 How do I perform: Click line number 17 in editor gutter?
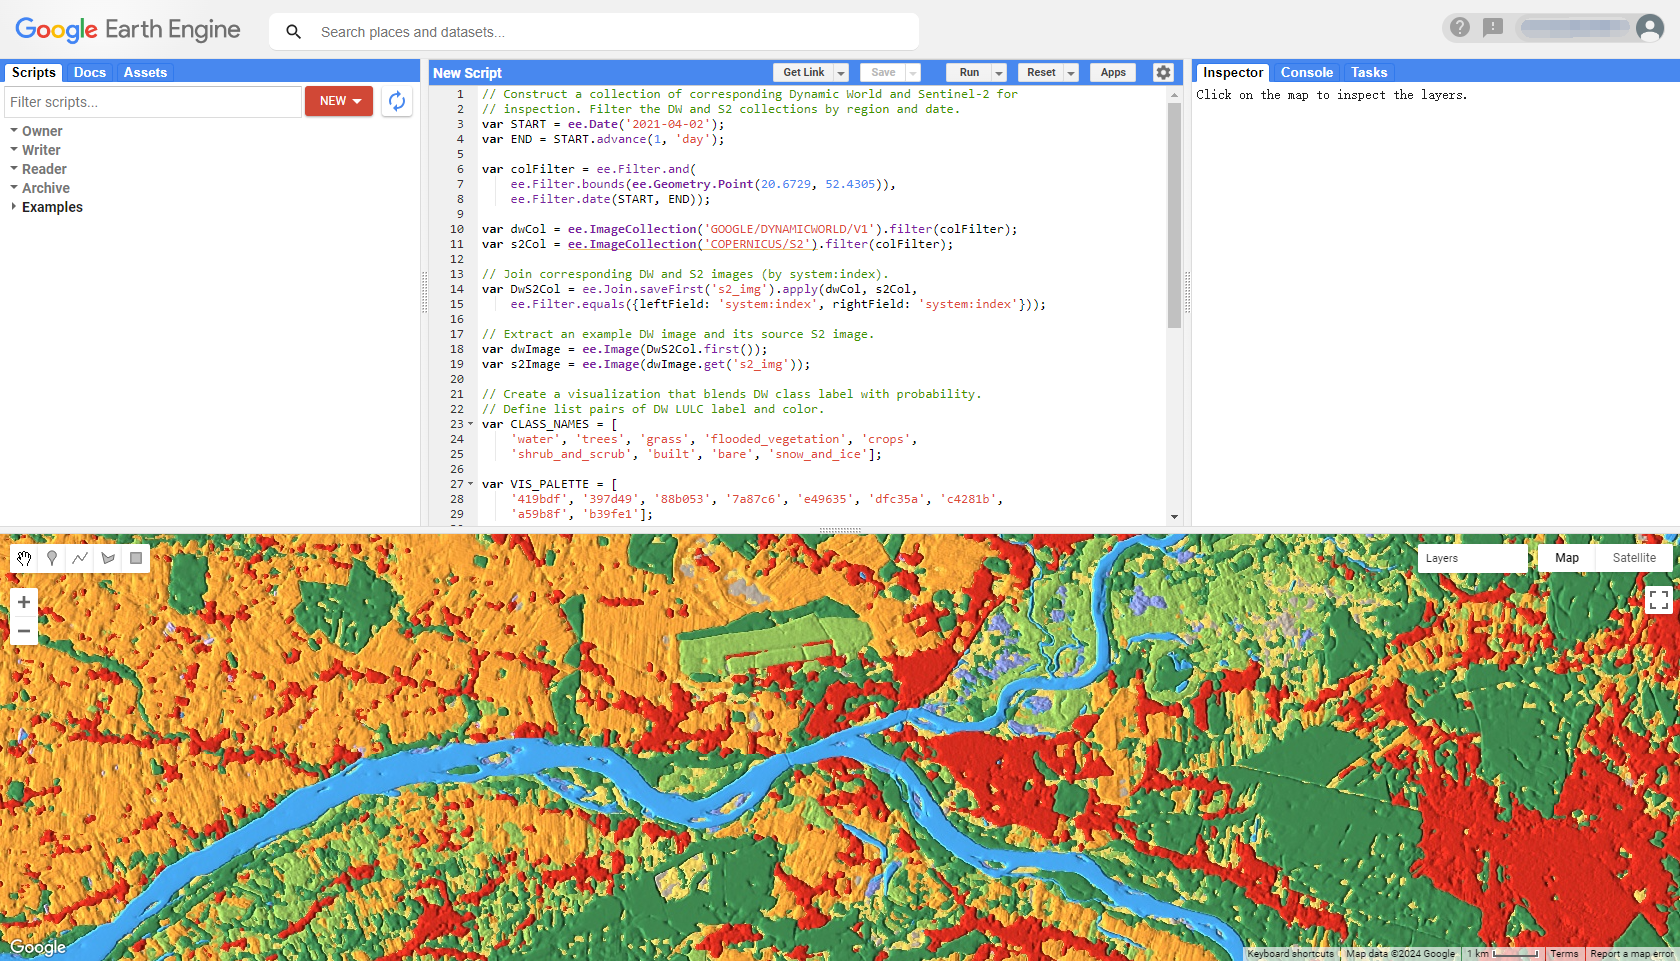tap(457, 334)
